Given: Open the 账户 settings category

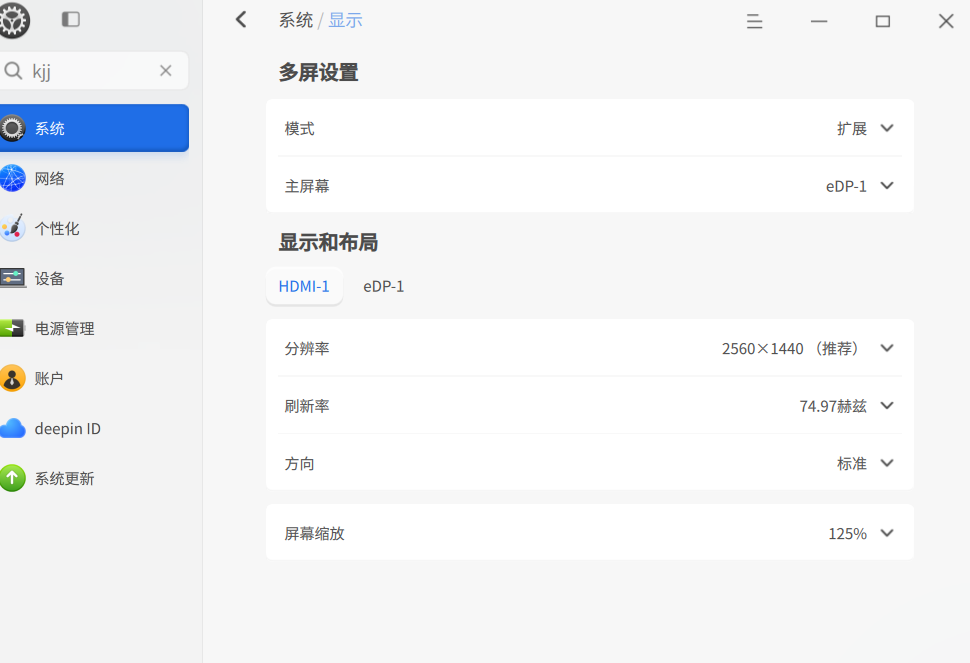Looking at the screenshot, I should click(94, 378).
